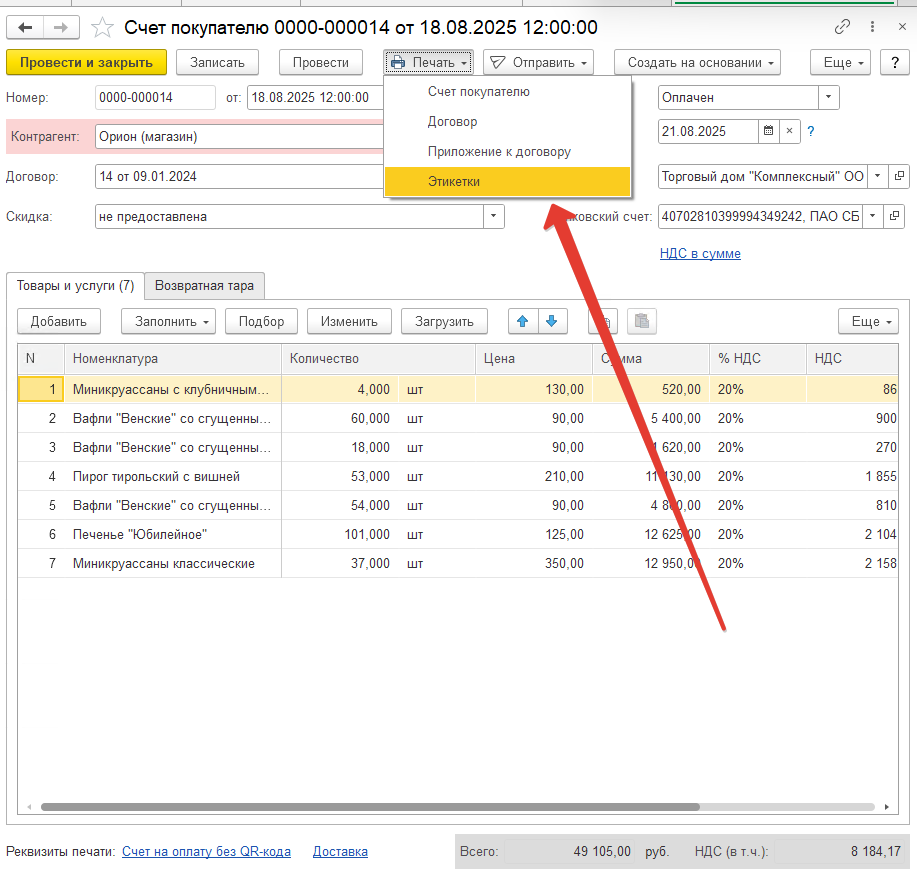The height and width of the screenshot is (876, 917).
Task: Open the Отправить dropdown
Action: coord(538,63)
